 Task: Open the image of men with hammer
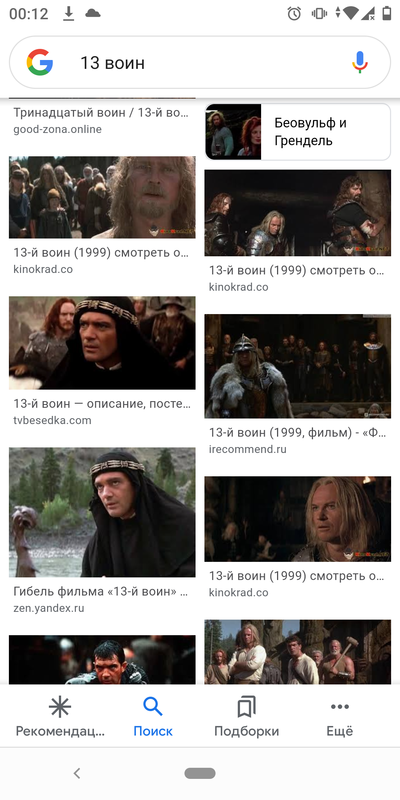[x=298, y=652]
